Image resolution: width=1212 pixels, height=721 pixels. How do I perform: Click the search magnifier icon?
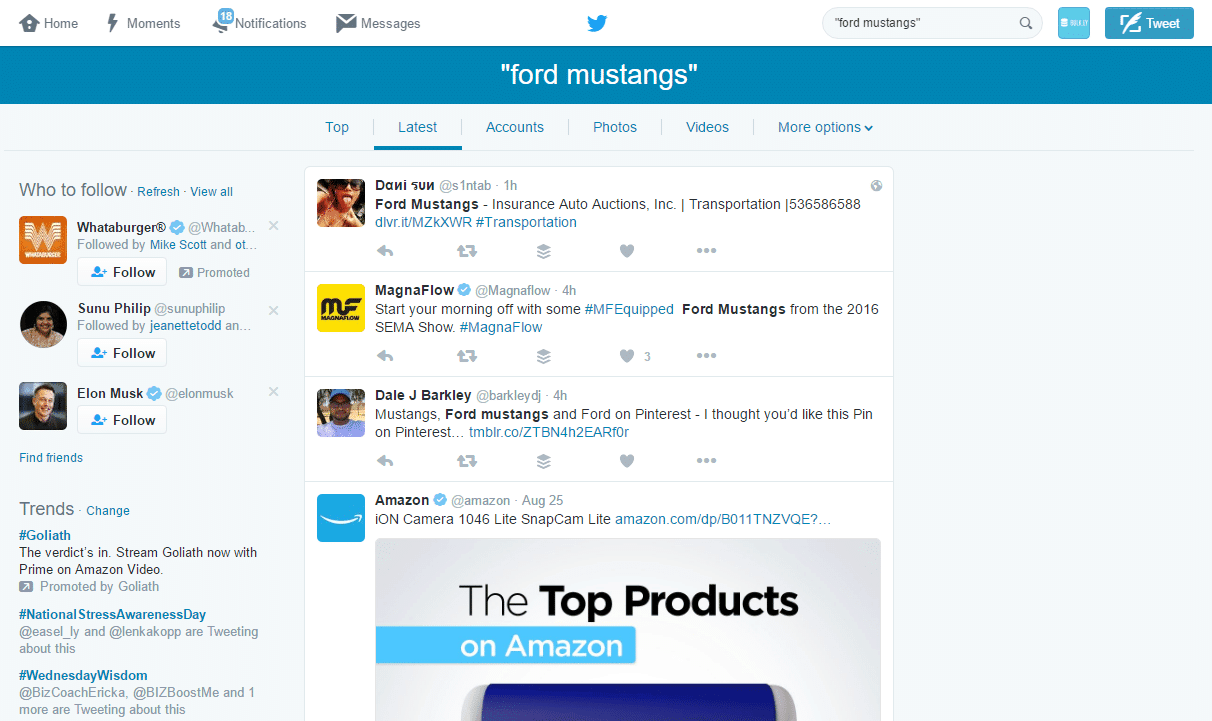click(1025, 23)
